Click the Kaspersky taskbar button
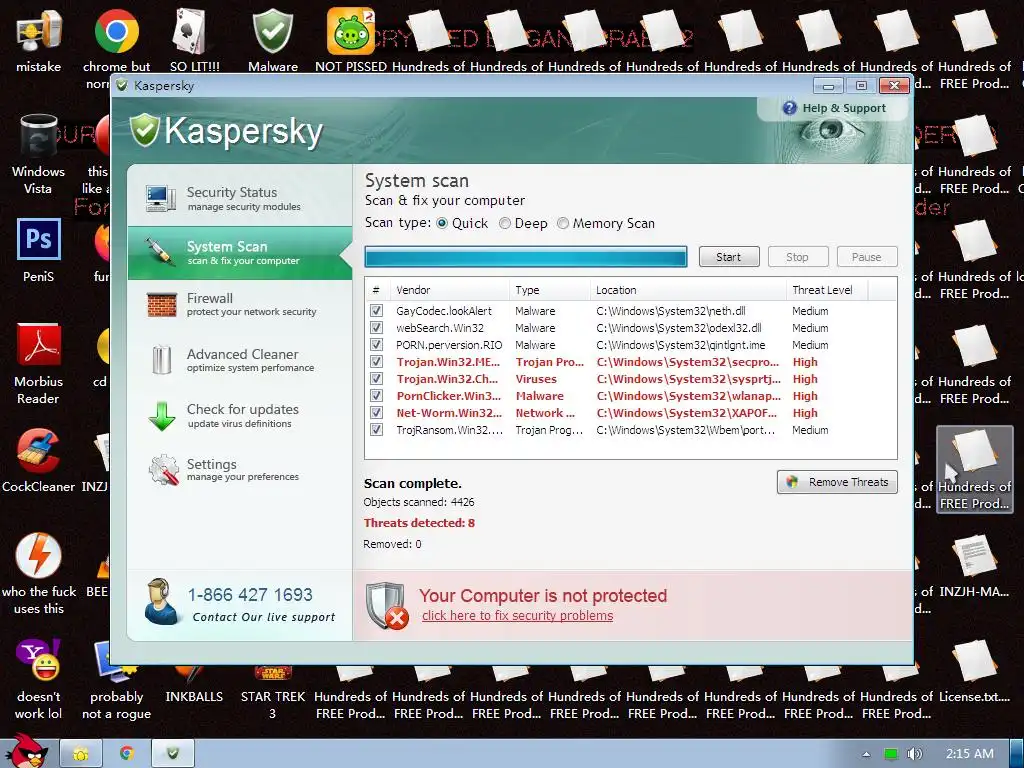This screenshot has height=768, width=1024. (x=172, y=754)
